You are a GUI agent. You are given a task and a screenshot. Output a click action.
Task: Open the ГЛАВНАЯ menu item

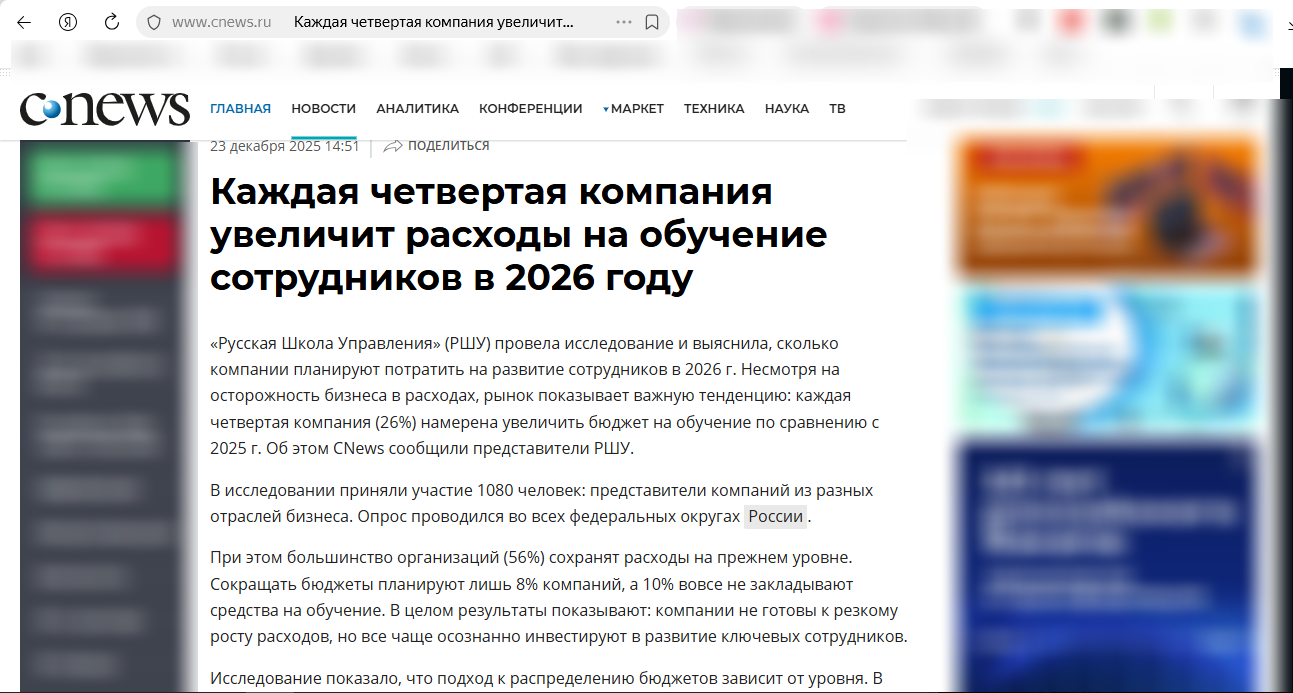point(240,108)
